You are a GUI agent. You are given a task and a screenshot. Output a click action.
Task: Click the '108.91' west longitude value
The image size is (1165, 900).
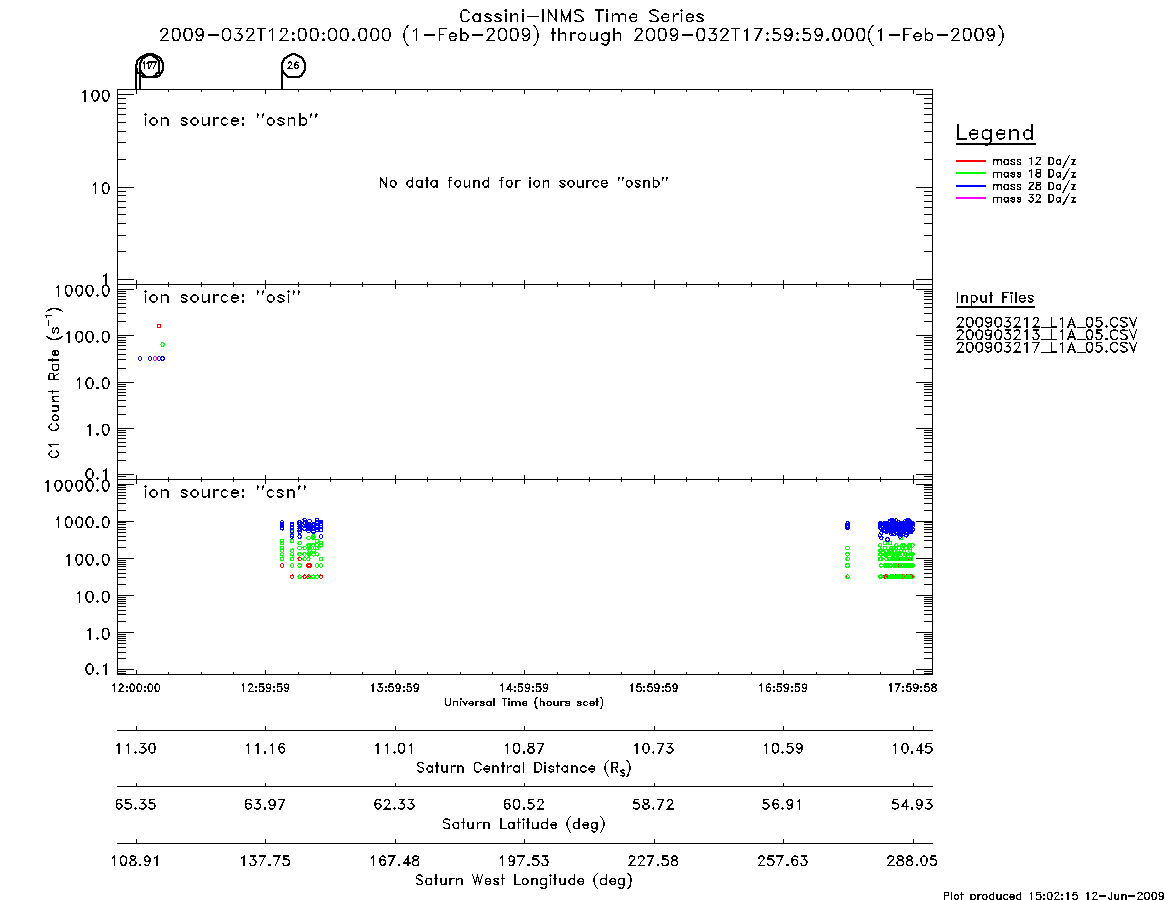pyautogui.click(x=136, y=861)
